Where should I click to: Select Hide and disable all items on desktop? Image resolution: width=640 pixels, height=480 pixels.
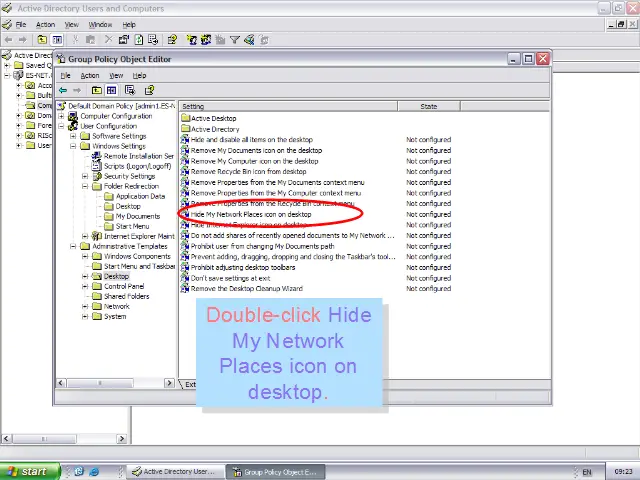coord(251,140)
